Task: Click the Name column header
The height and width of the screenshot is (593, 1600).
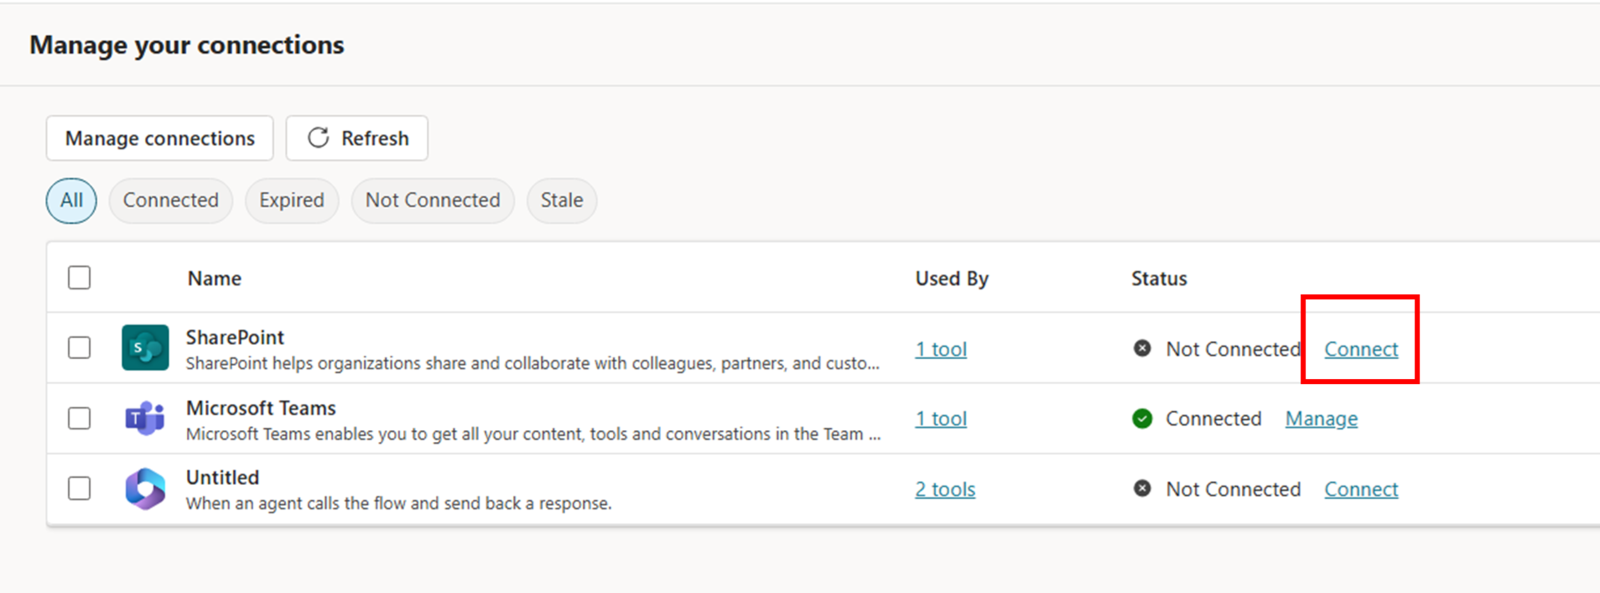Action: (214, 278)
